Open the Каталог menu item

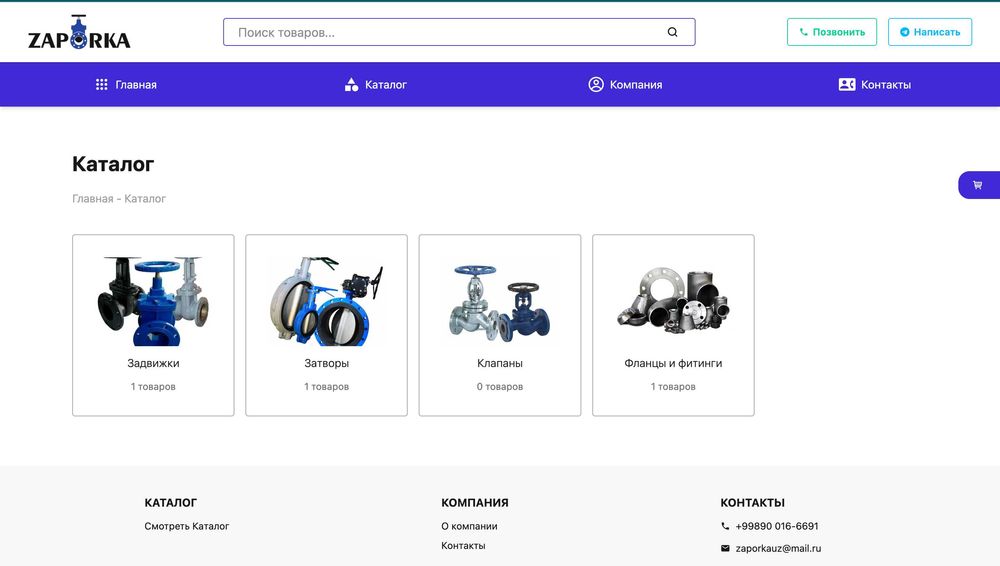386,84
